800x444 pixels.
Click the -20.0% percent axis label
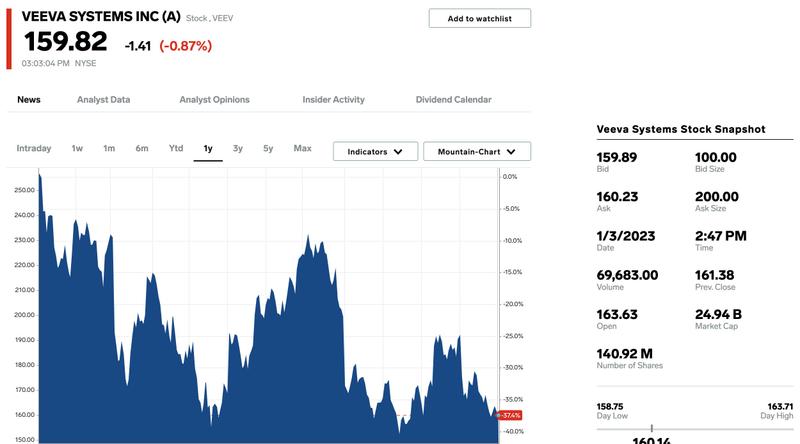[x=512, y=304]
